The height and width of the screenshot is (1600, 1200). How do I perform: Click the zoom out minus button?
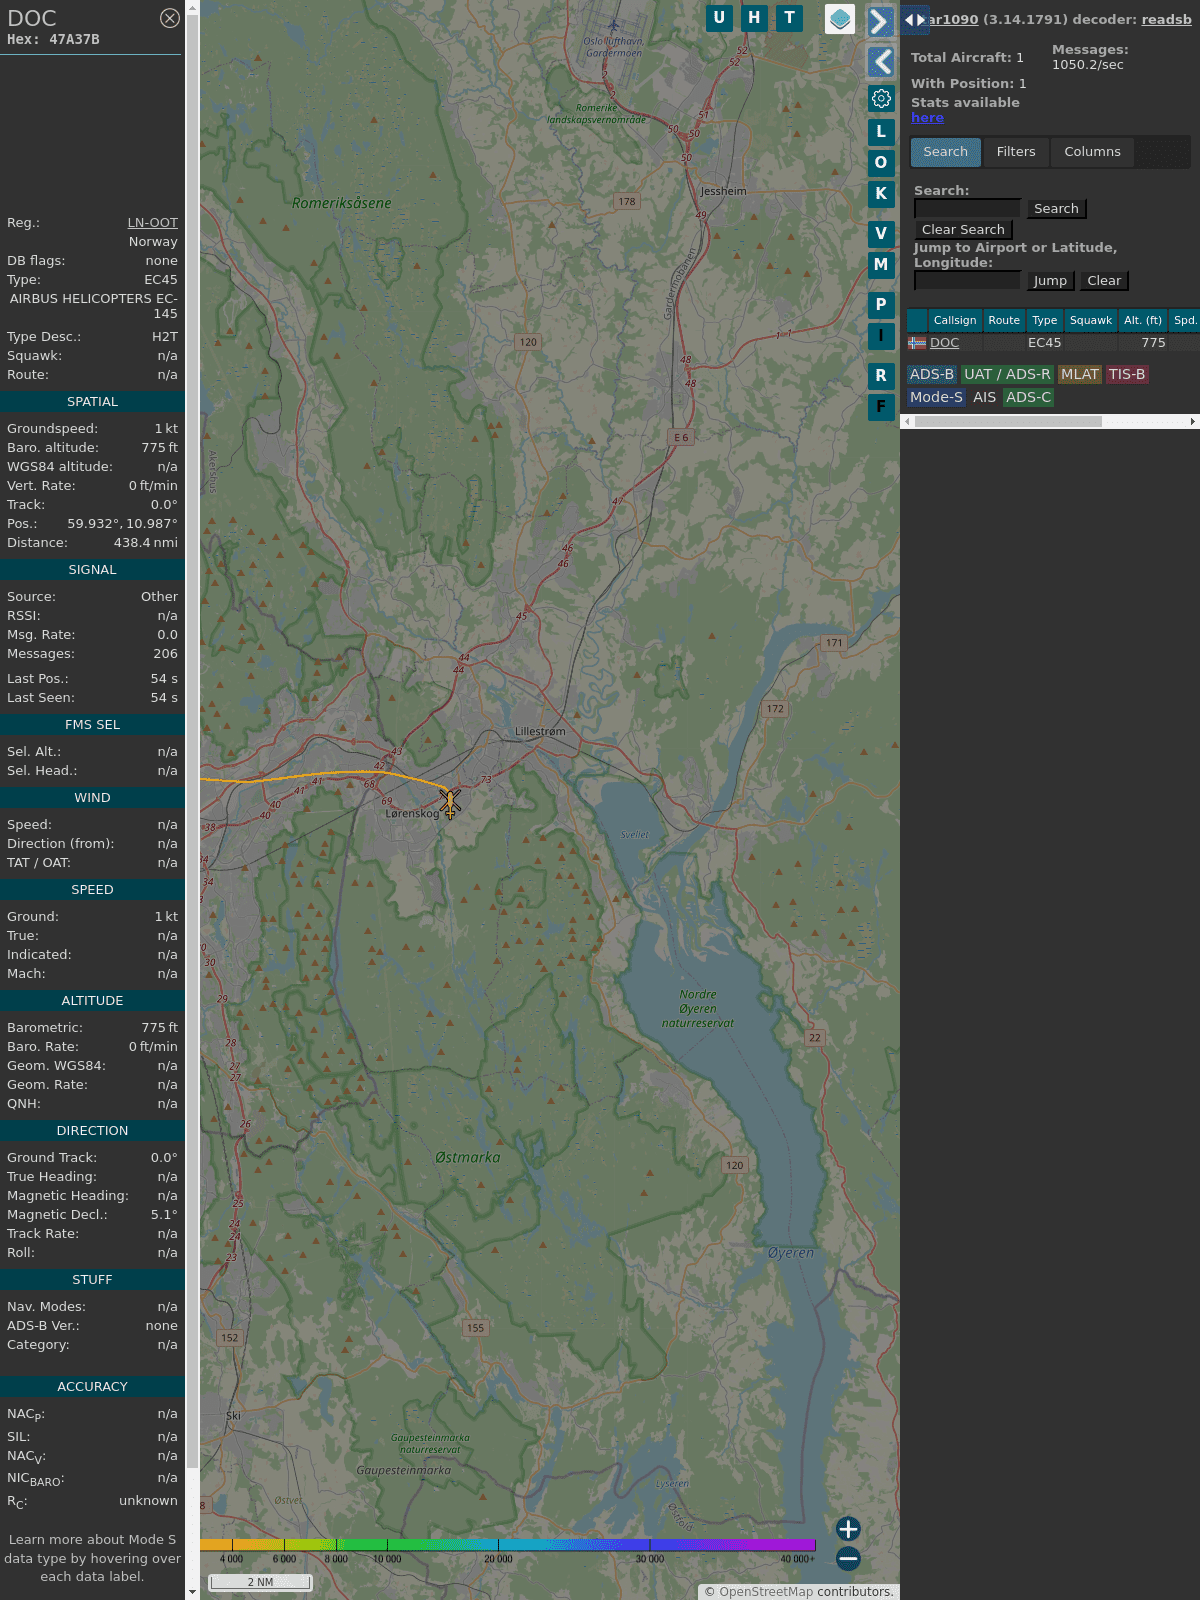(x=848, y=1558)
